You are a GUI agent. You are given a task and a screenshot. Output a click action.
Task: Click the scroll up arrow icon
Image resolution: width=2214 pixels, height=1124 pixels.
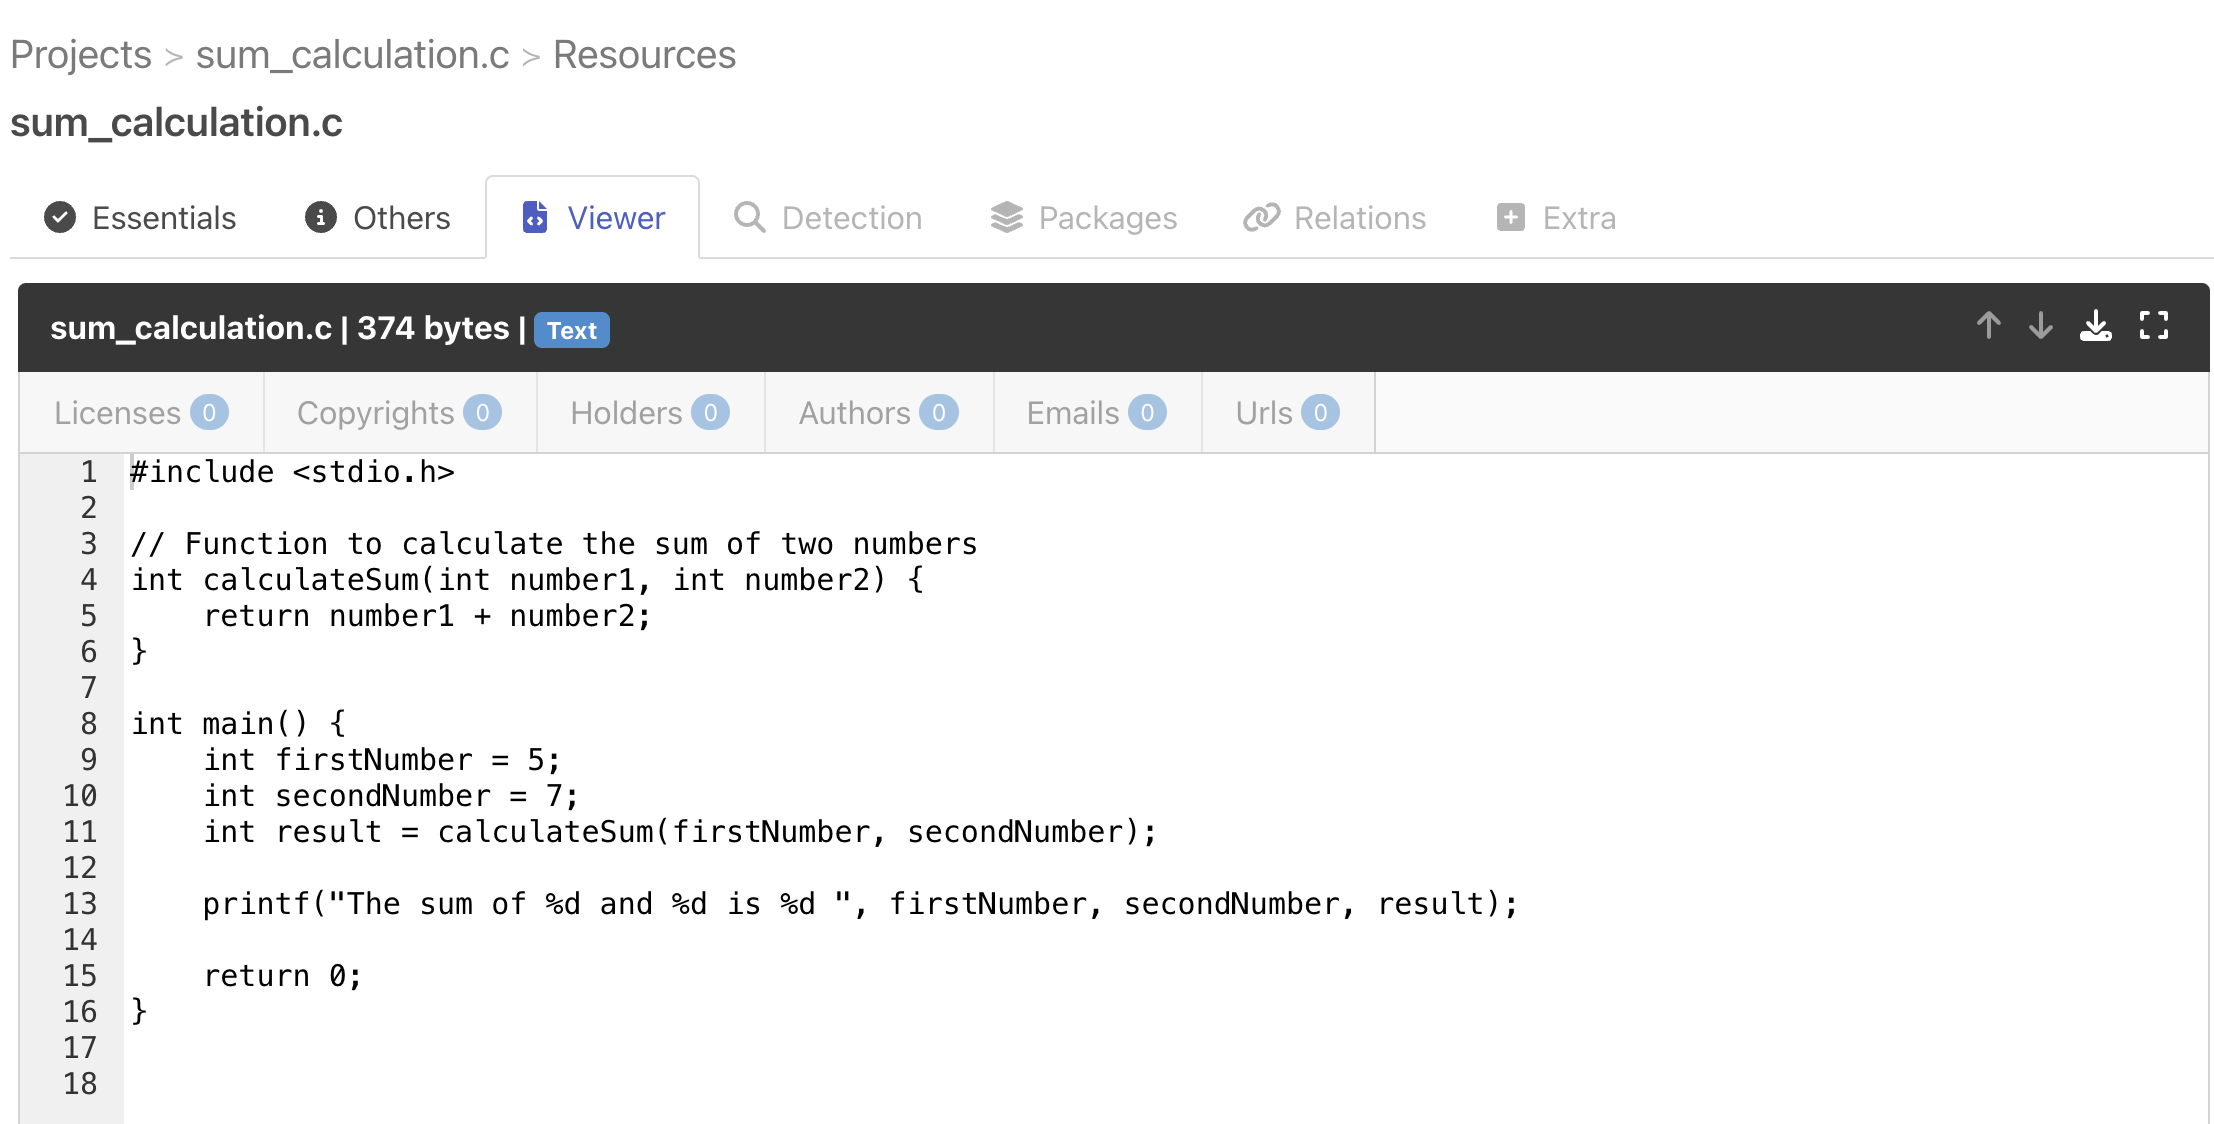[x=1988, y=326]
